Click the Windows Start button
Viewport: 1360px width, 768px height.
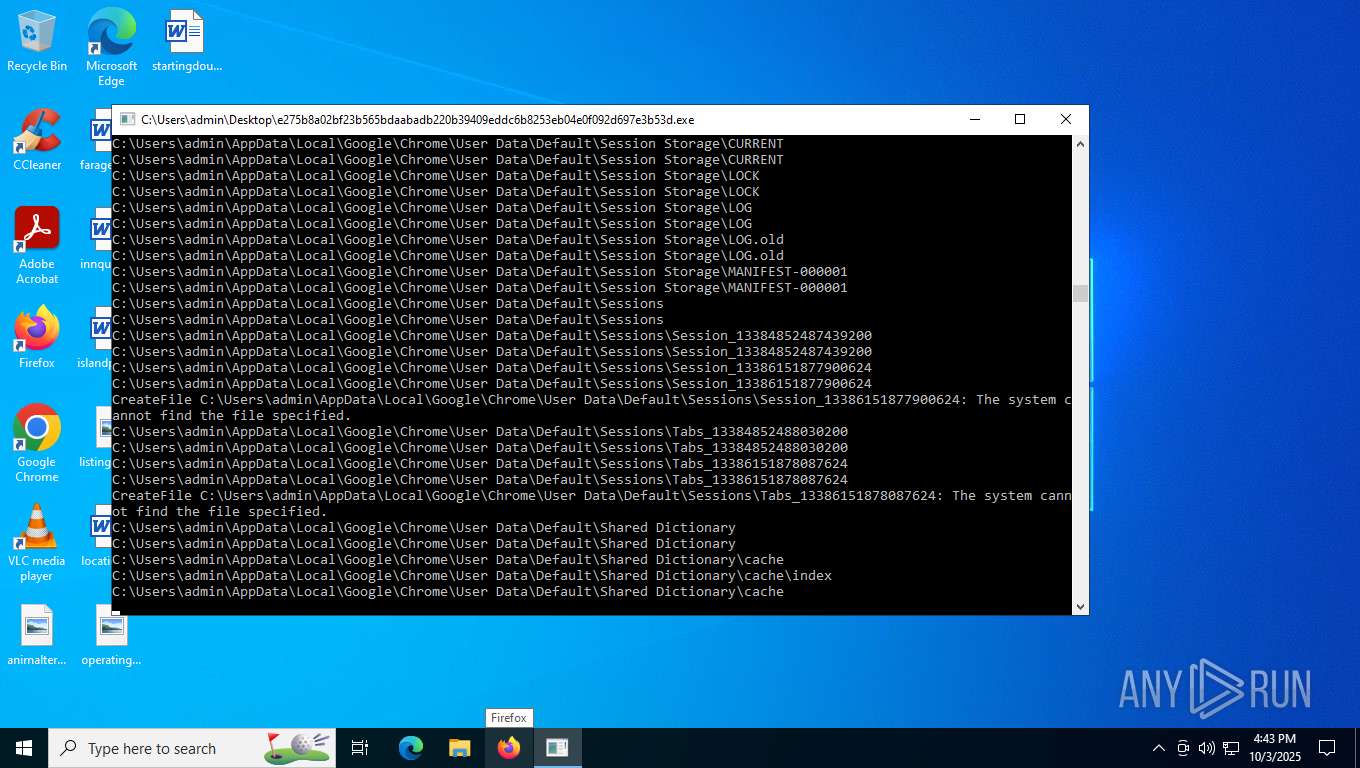[24, 748]
